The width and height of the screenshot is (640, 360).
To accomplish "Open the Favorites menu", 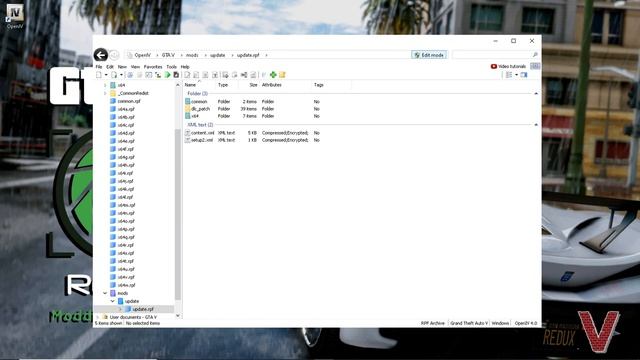I will [153, 67].
